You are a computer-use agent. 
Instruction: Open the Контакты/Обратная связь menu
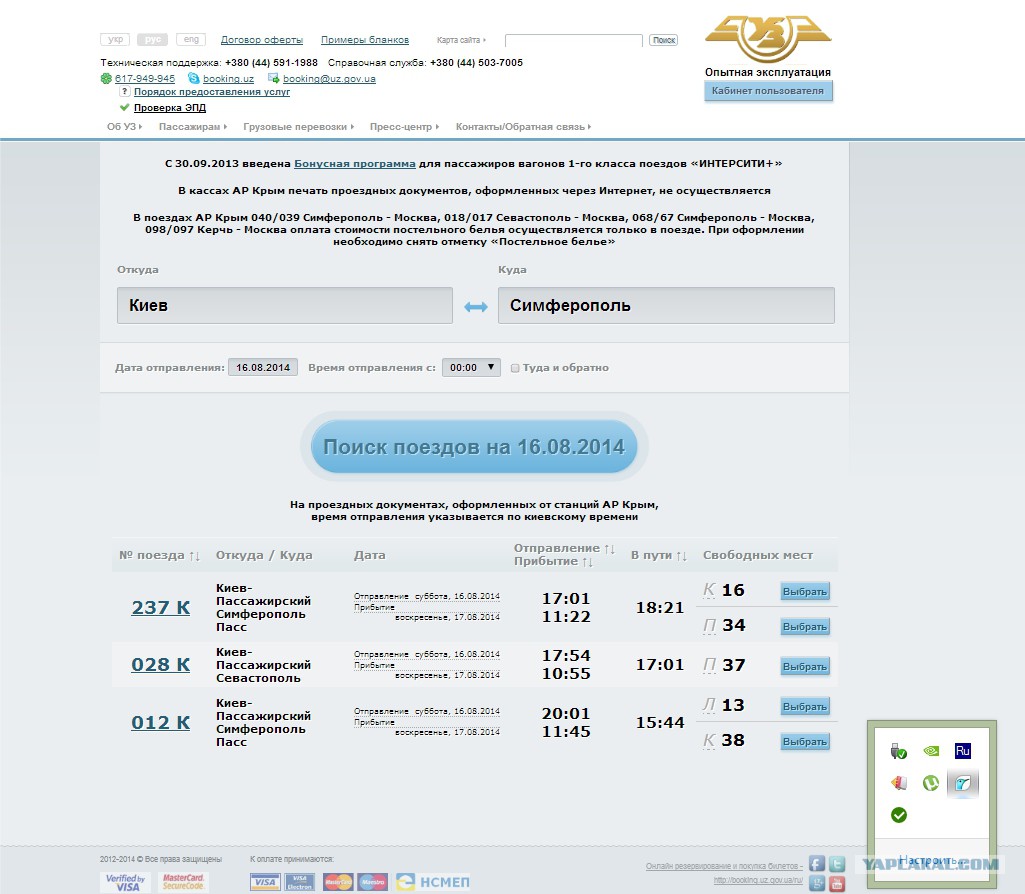[524, 127]
